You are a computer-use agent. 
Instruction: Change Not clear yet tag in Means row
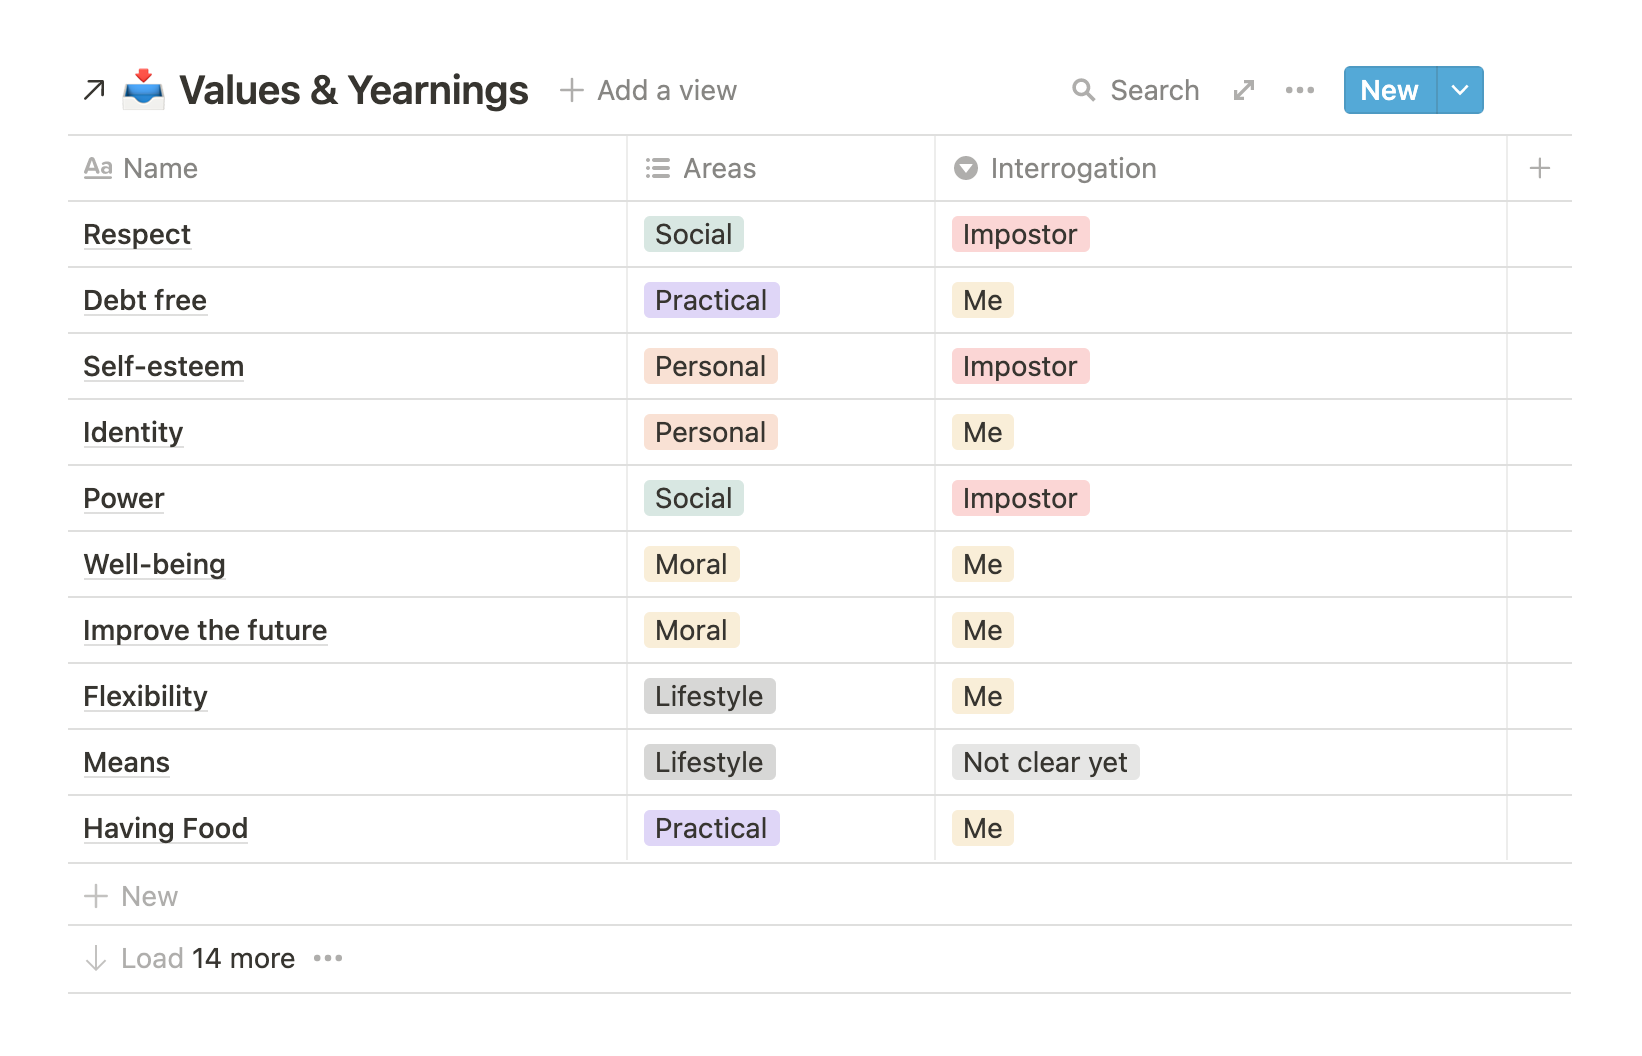point(1045,762)
